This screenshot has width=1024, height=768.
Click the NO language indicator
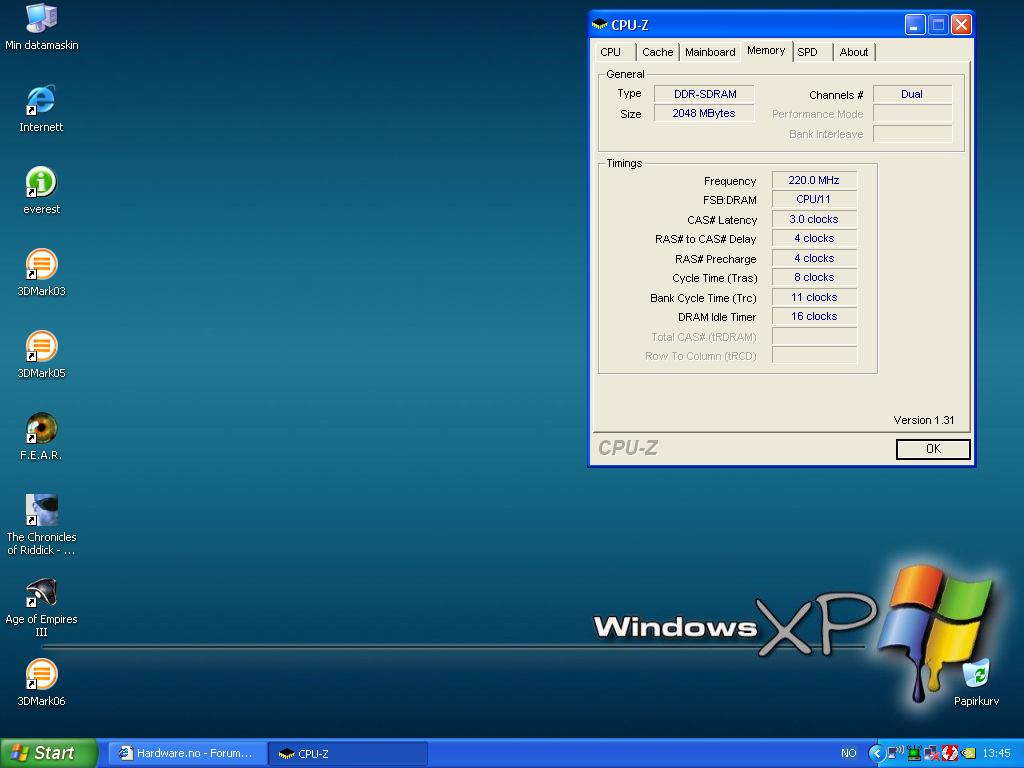[848, 753]
